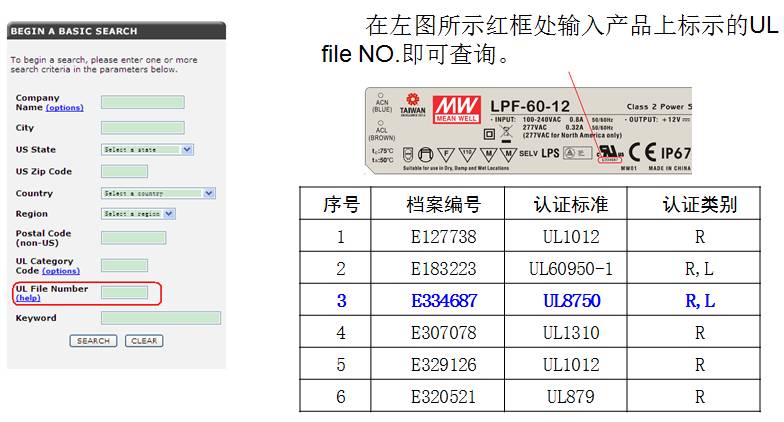
Task: Click the Taiwan Excellence emblem on label
Action: coord(412,104)
